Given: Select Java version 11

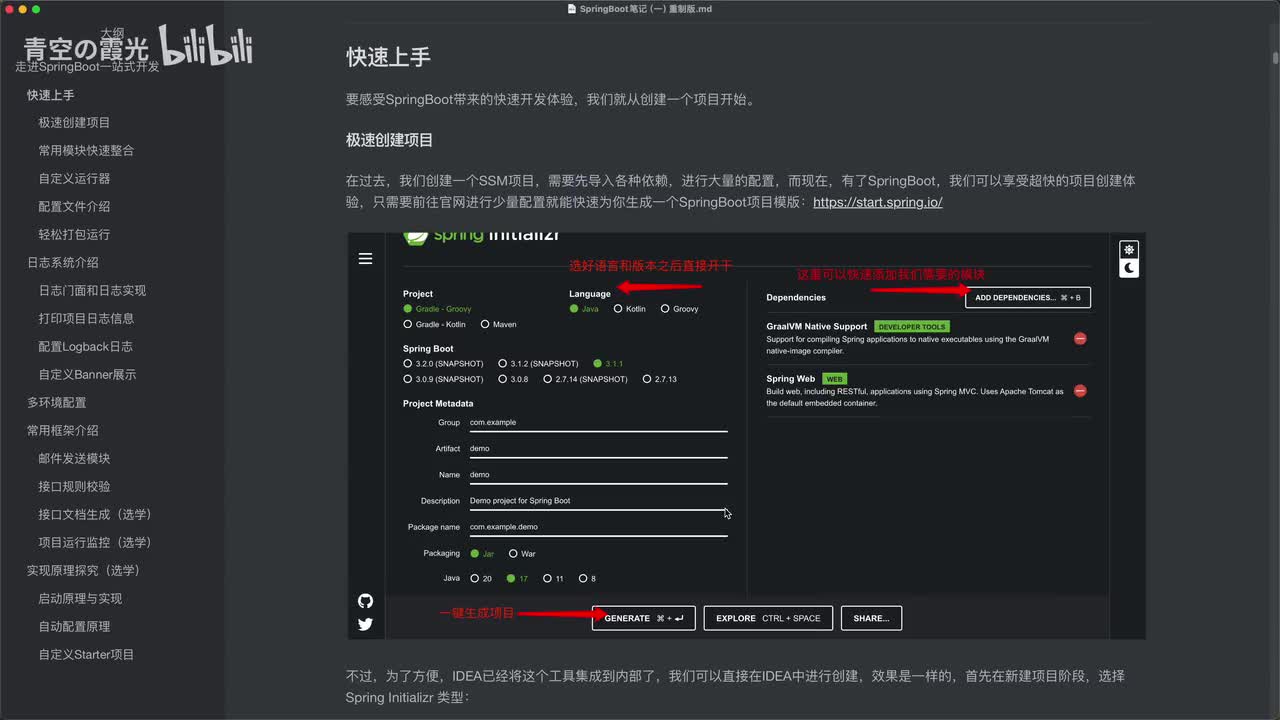Looking at the screenshot, I should tap(553, 578).
